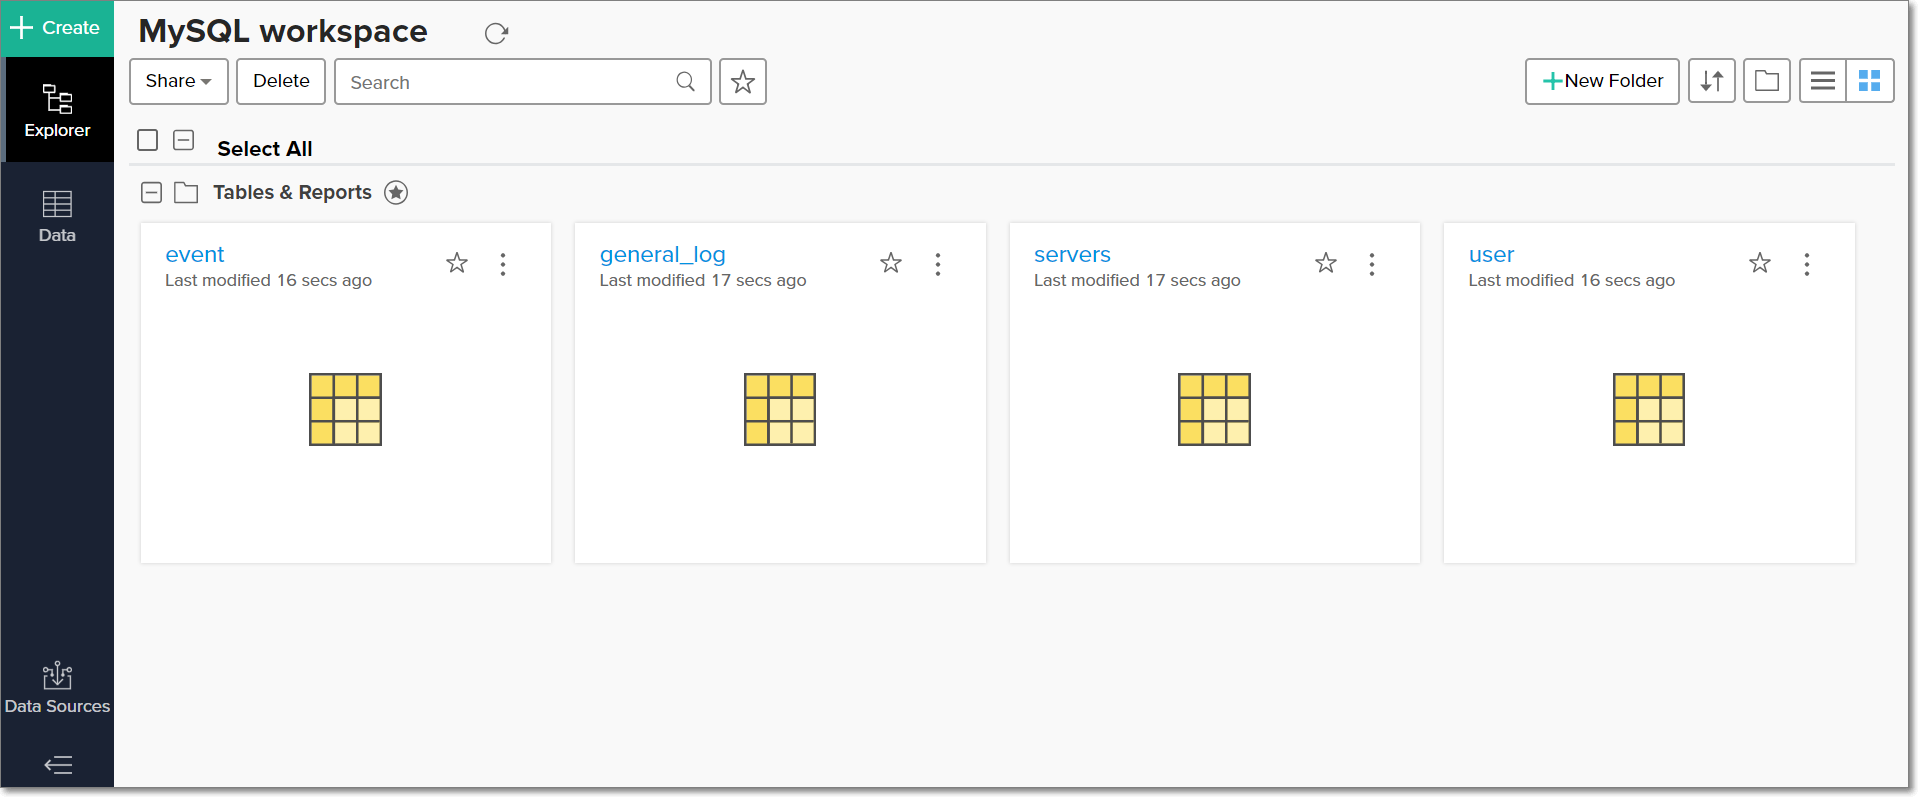Image resolution: width=1918 pixels, height=797 pixels.
Task: Click the Tables & Reports folder icon
Action: click(x=186, y=193)
